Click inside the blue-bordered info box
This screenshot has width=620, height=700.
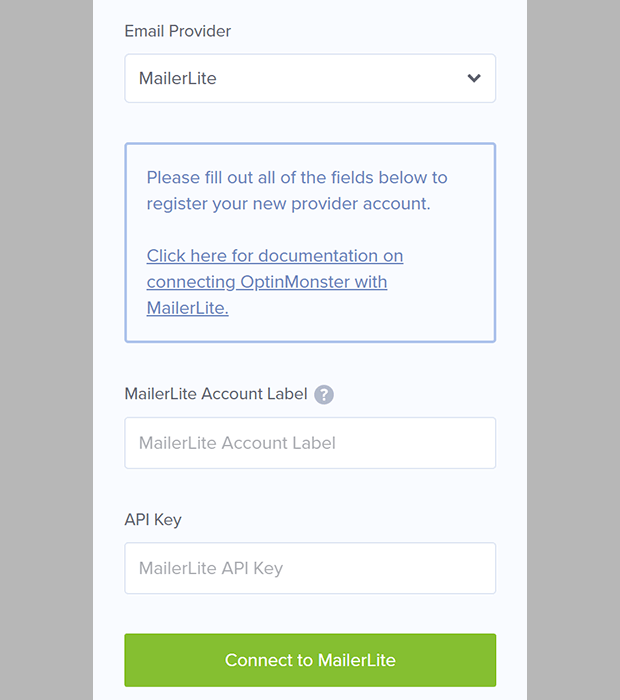[310, 242]
